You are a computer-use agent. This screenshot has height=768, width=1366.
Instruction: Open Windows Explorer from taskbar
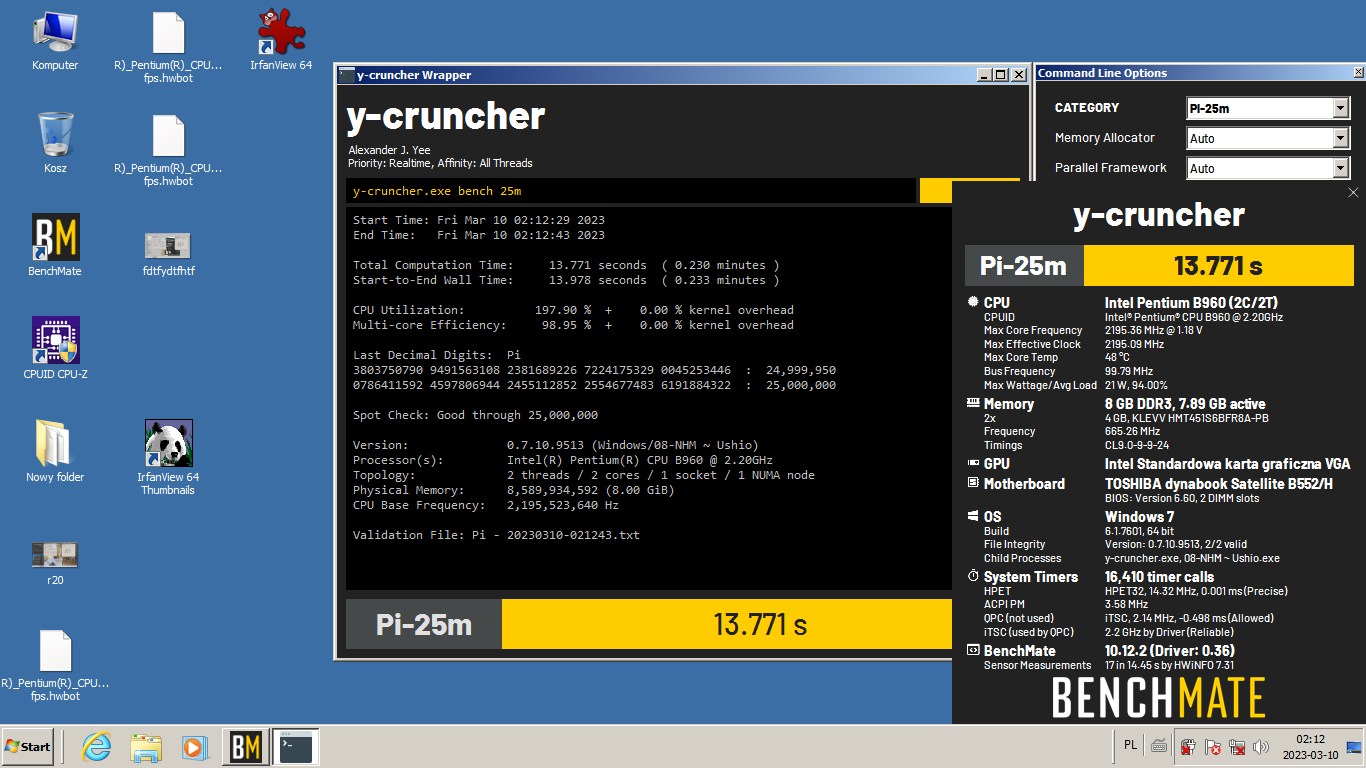(x=146, y=746)
